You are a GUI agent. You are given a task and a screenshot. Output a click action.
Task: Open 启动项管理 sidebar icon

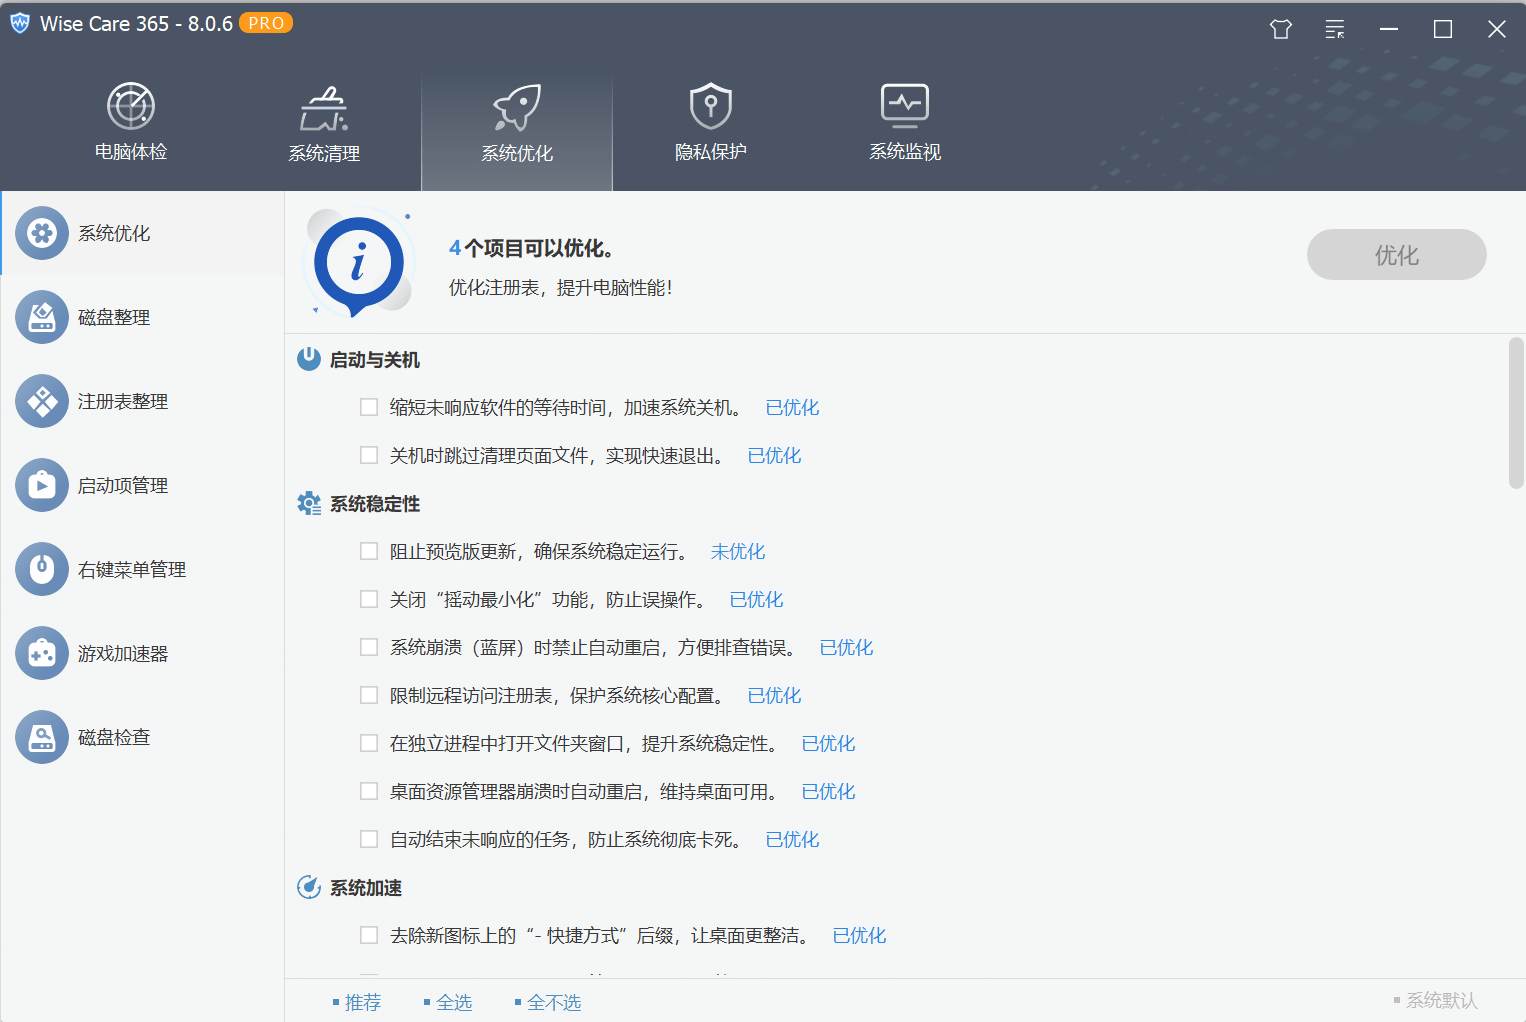42,485
